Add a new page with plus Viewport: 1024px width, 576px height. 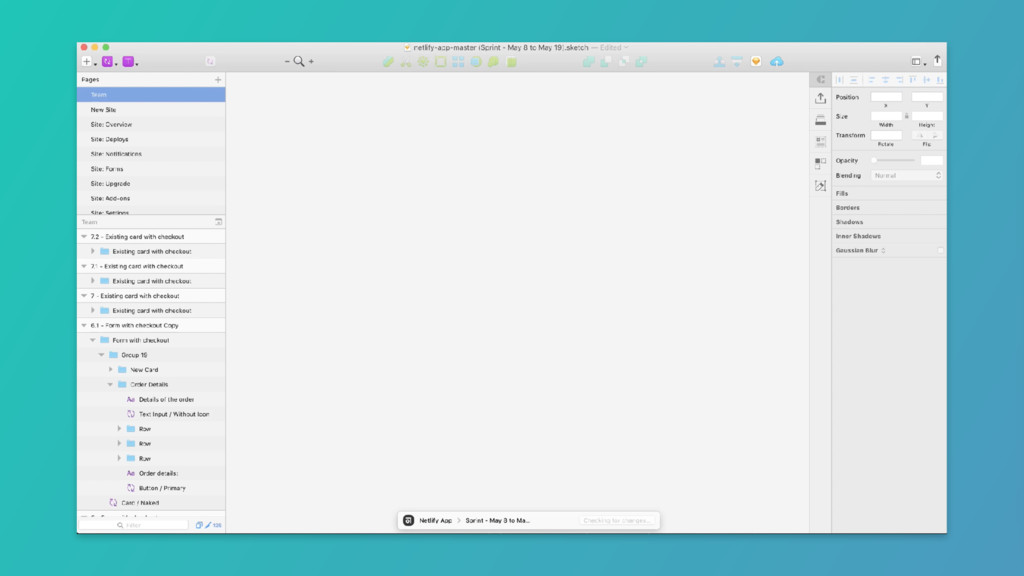pyautogui.click(x=218, y=80)
